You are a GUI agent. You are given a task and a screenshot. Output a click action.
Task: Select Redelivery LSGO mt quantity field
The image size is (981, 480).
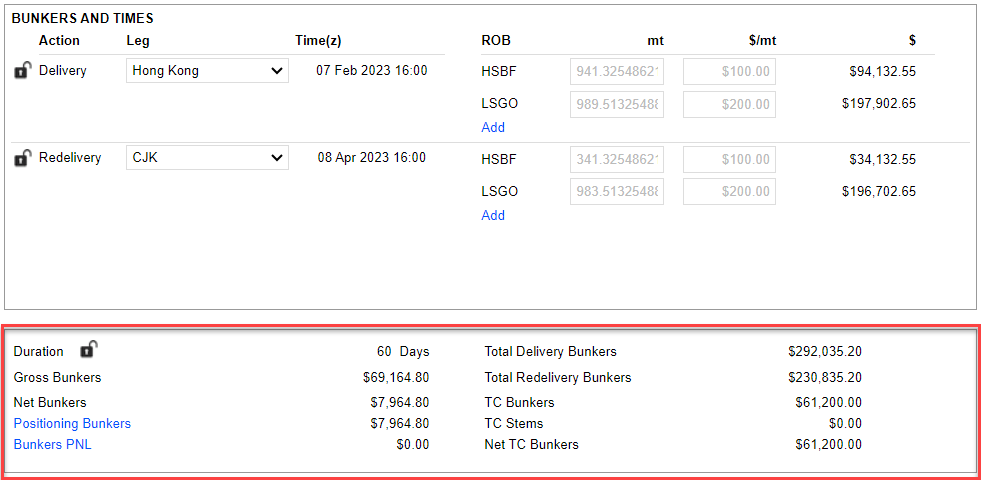(x=616, y=192)
